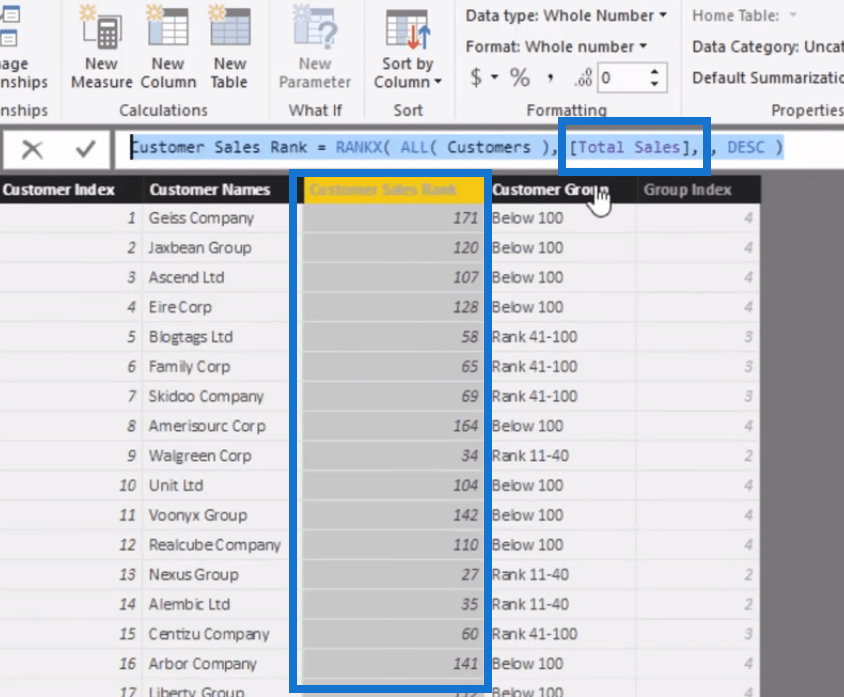Screen dimensions: 844x697
Task: Click the New Measure icon
Action: coord(101,28)
